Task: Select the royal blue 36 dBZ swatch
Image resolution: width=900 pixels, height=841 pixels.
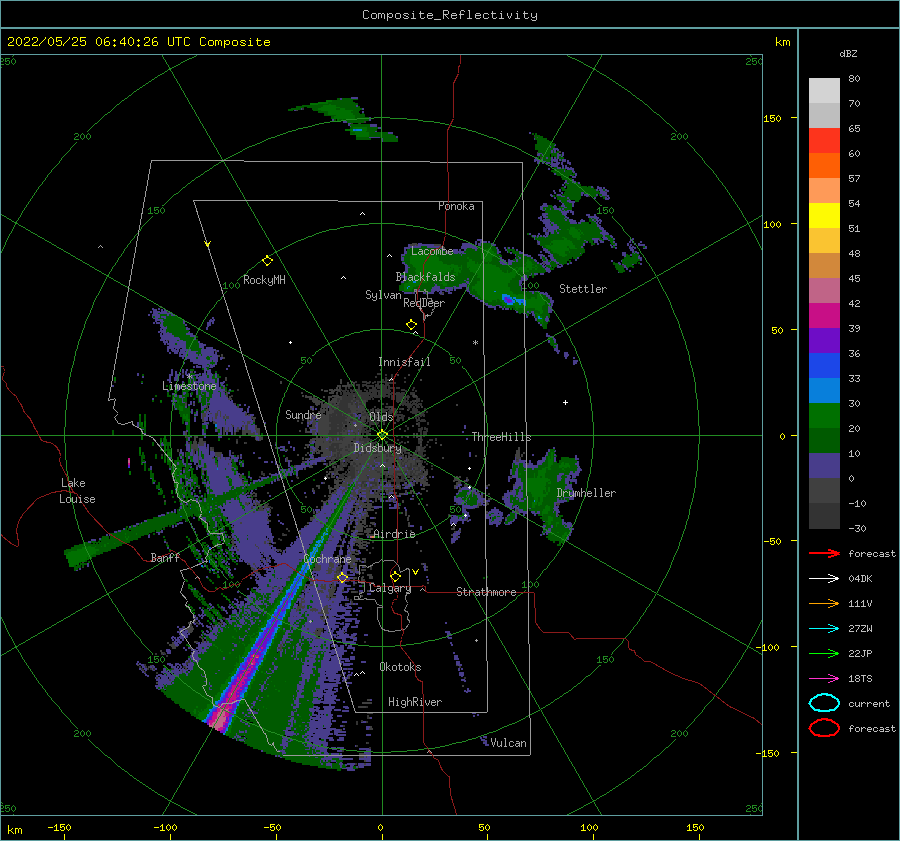Action: (824, 366)
